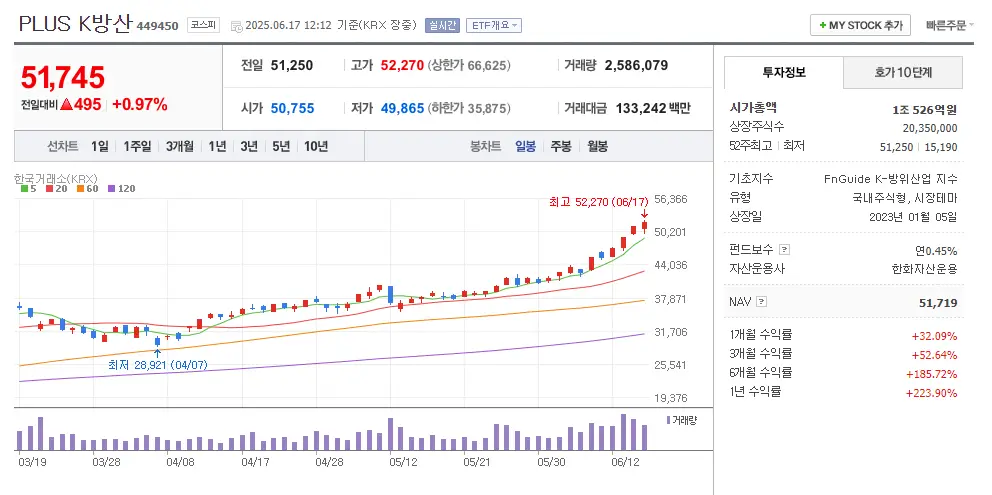
Task: Select the 주봉 weekly candlestick chart
Action: coord(560,146)
